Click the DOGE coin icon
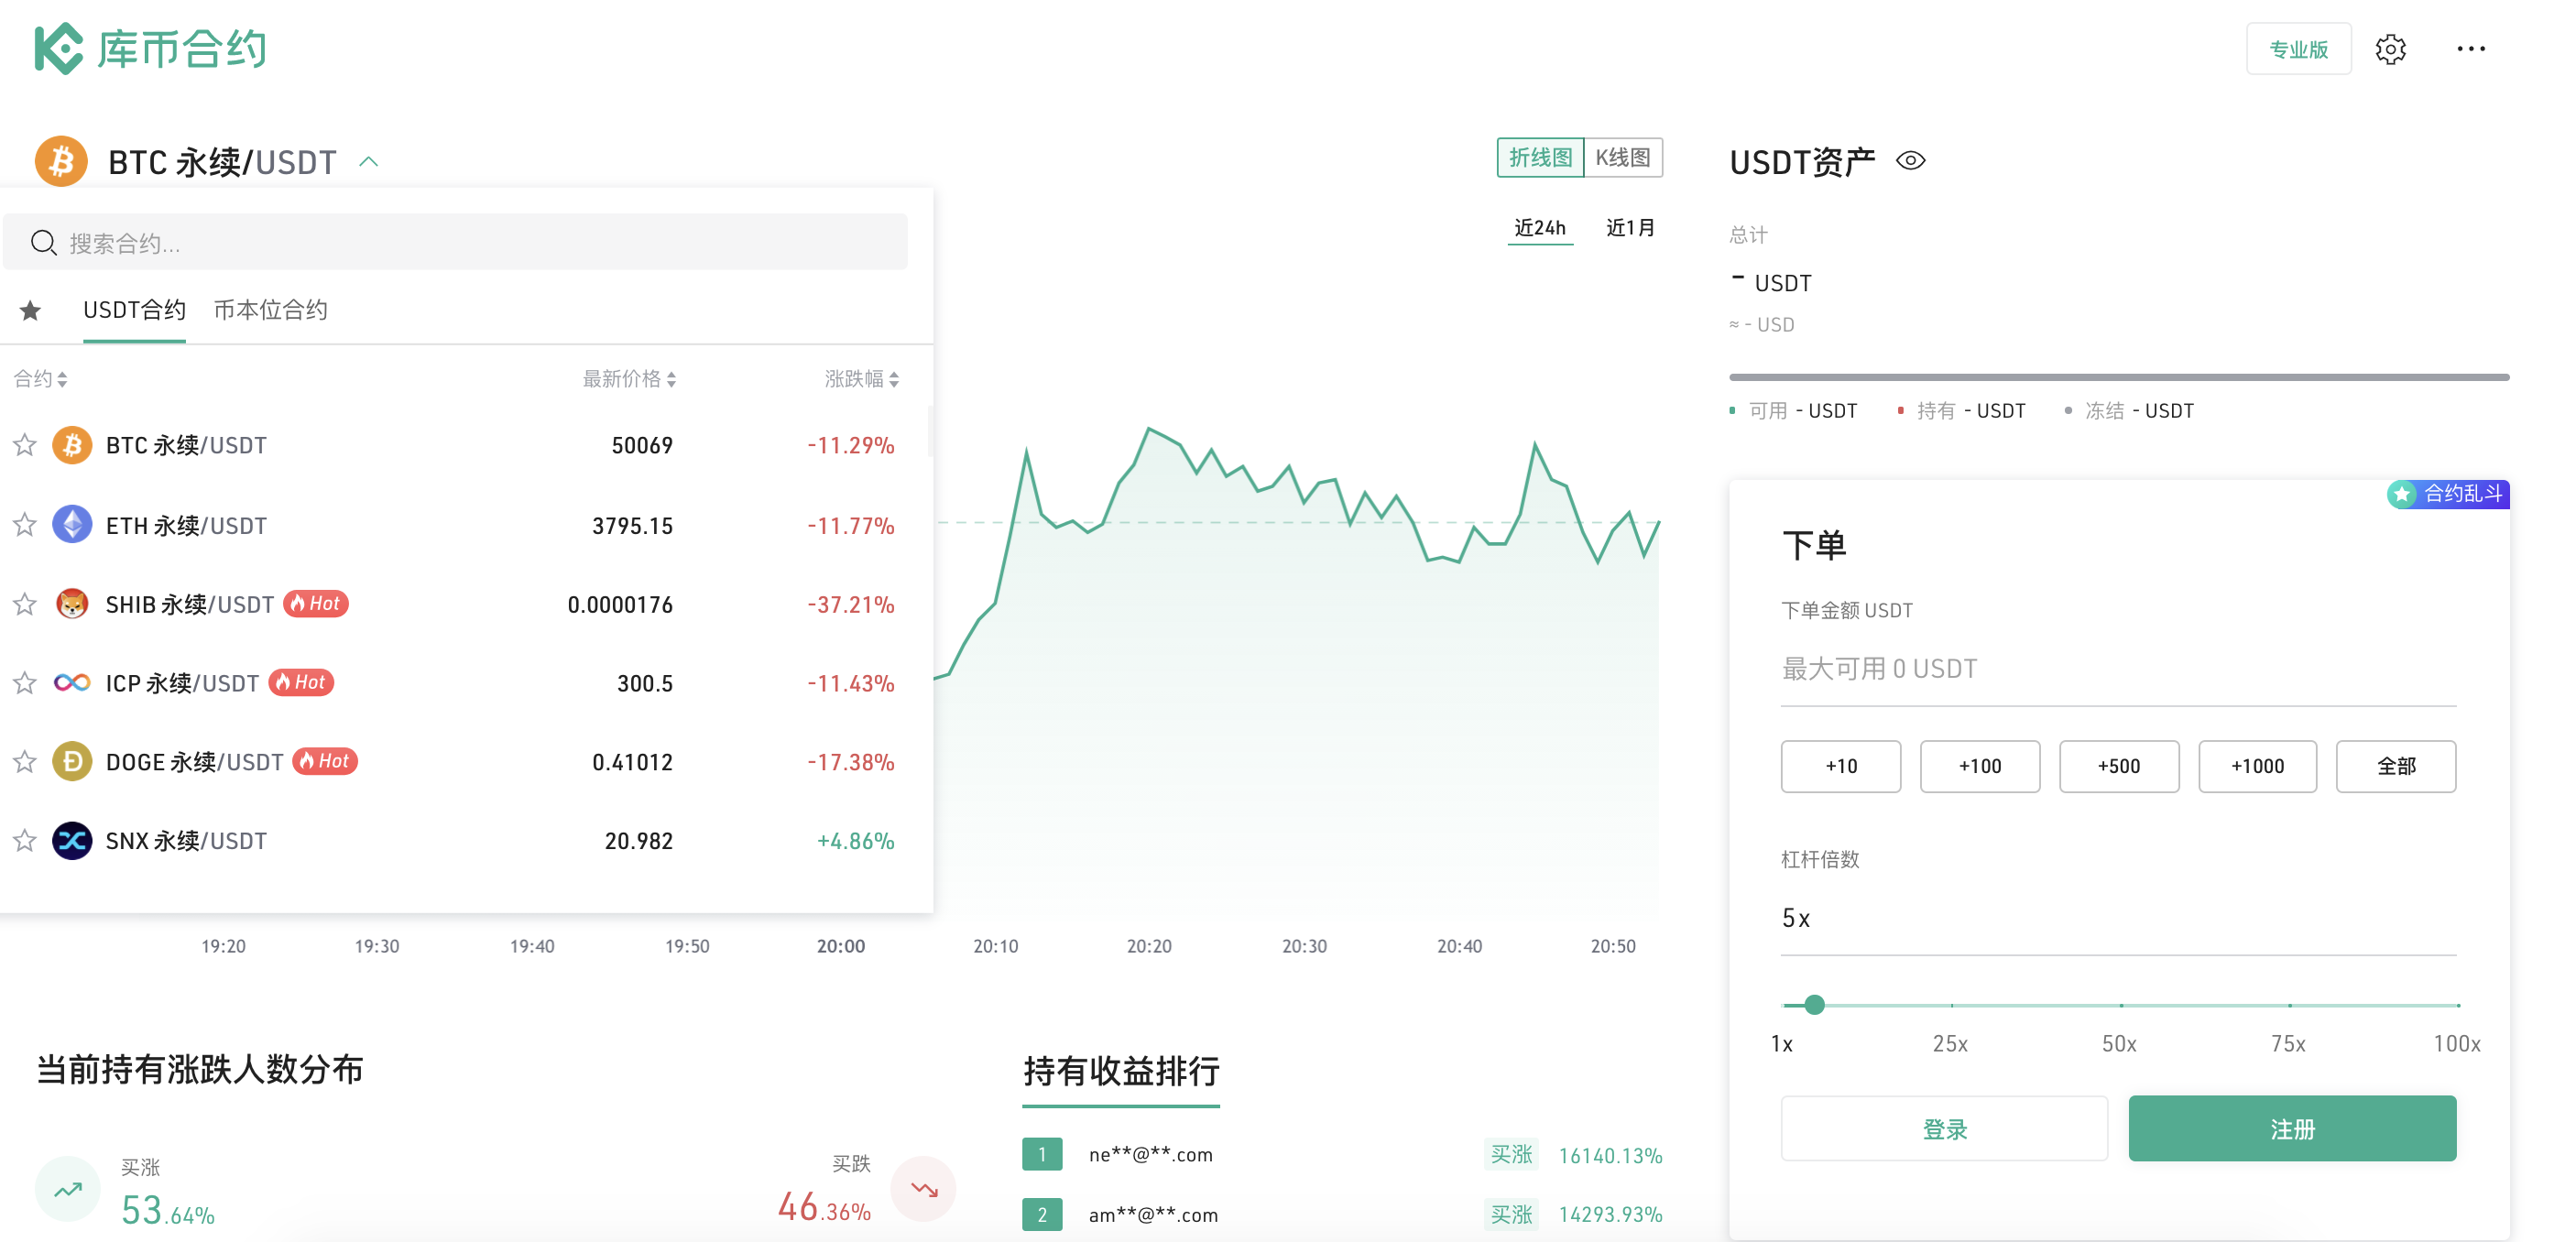The image size is (2576, 1242). pyautogui.click(x=72, y=762)
